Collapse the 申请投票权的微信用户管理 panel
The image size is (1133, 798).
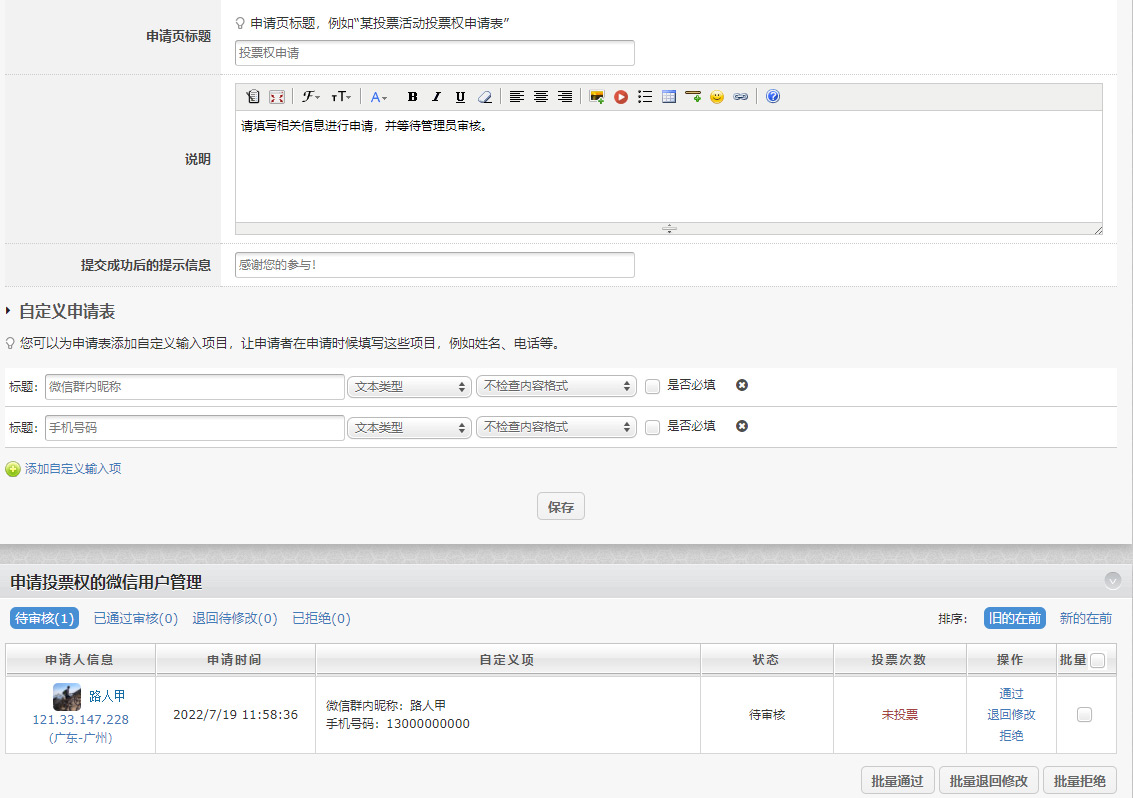(1112, 581)
